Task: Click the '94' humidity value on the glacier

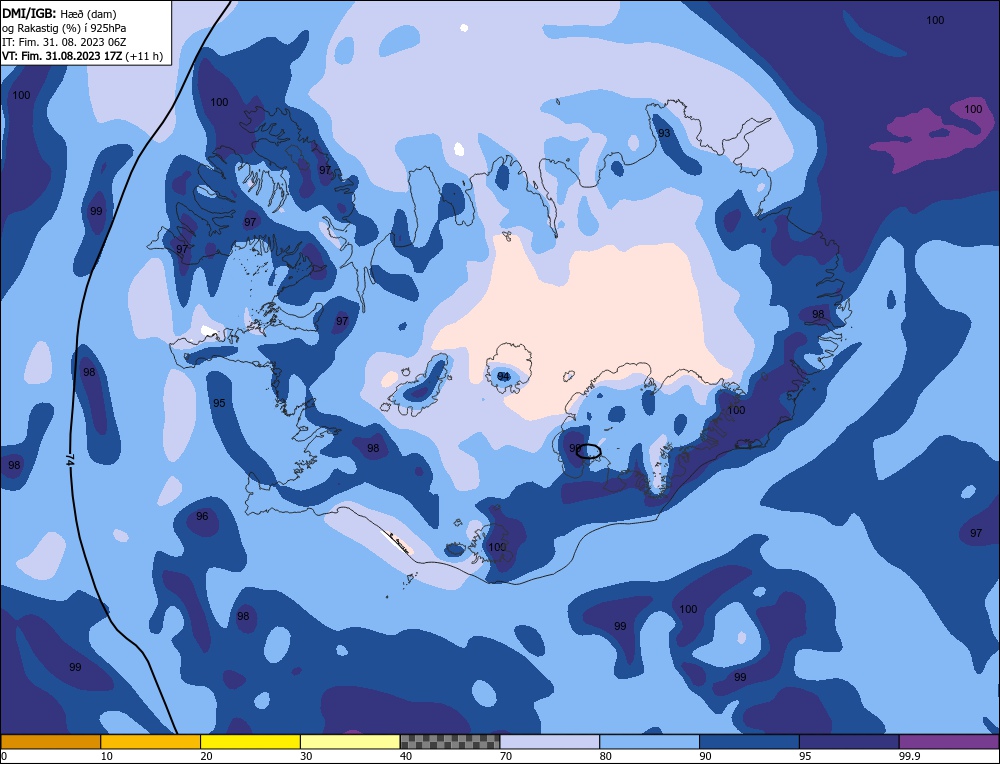Action: coord(504,376)
